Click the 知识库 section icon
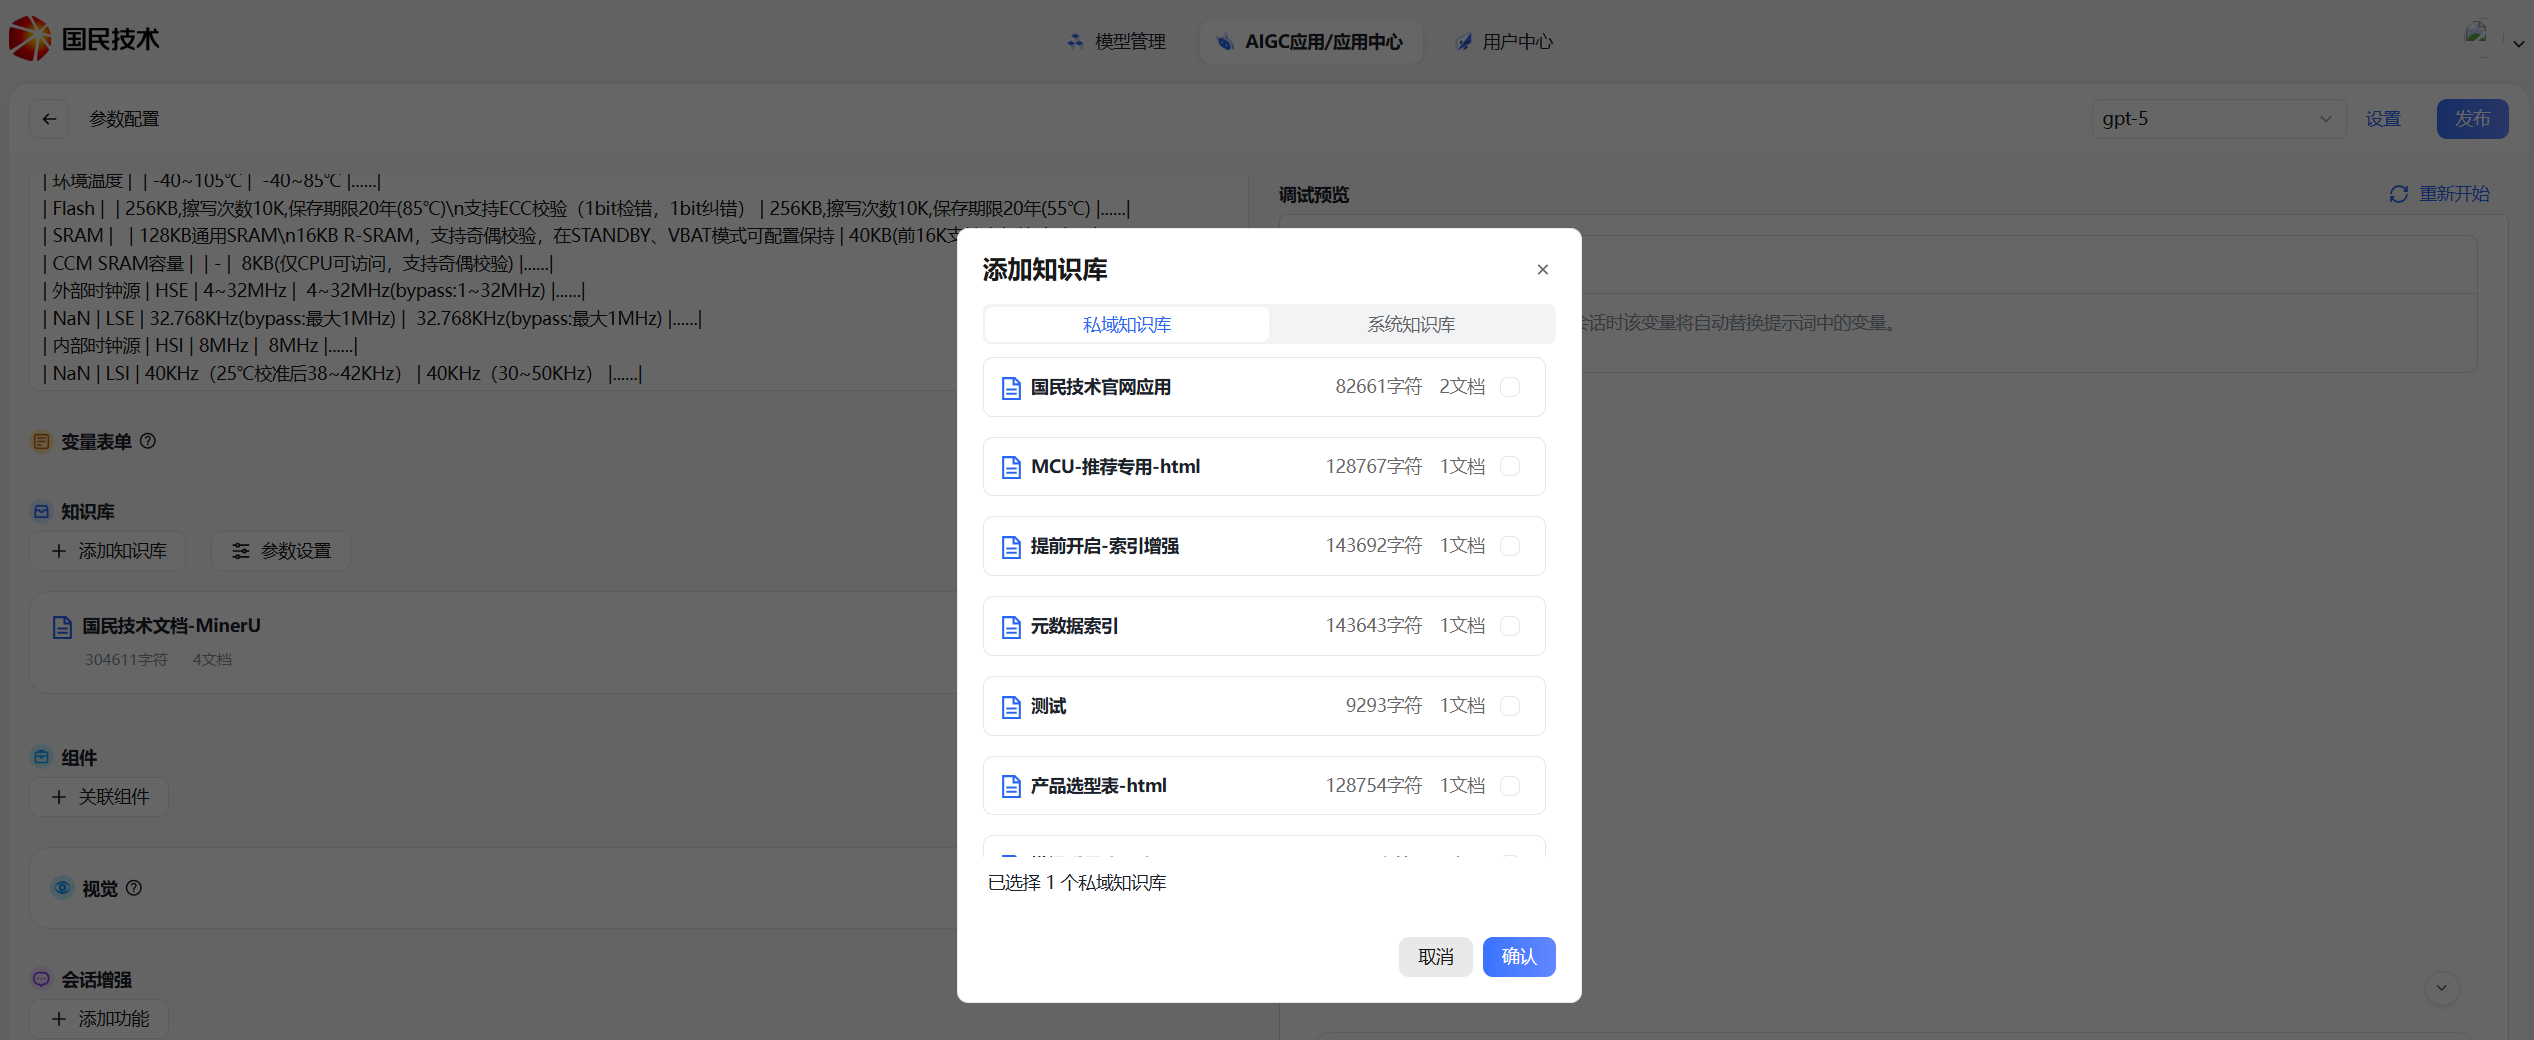This screenshot has height=1040, width=2534. point(41,512)
